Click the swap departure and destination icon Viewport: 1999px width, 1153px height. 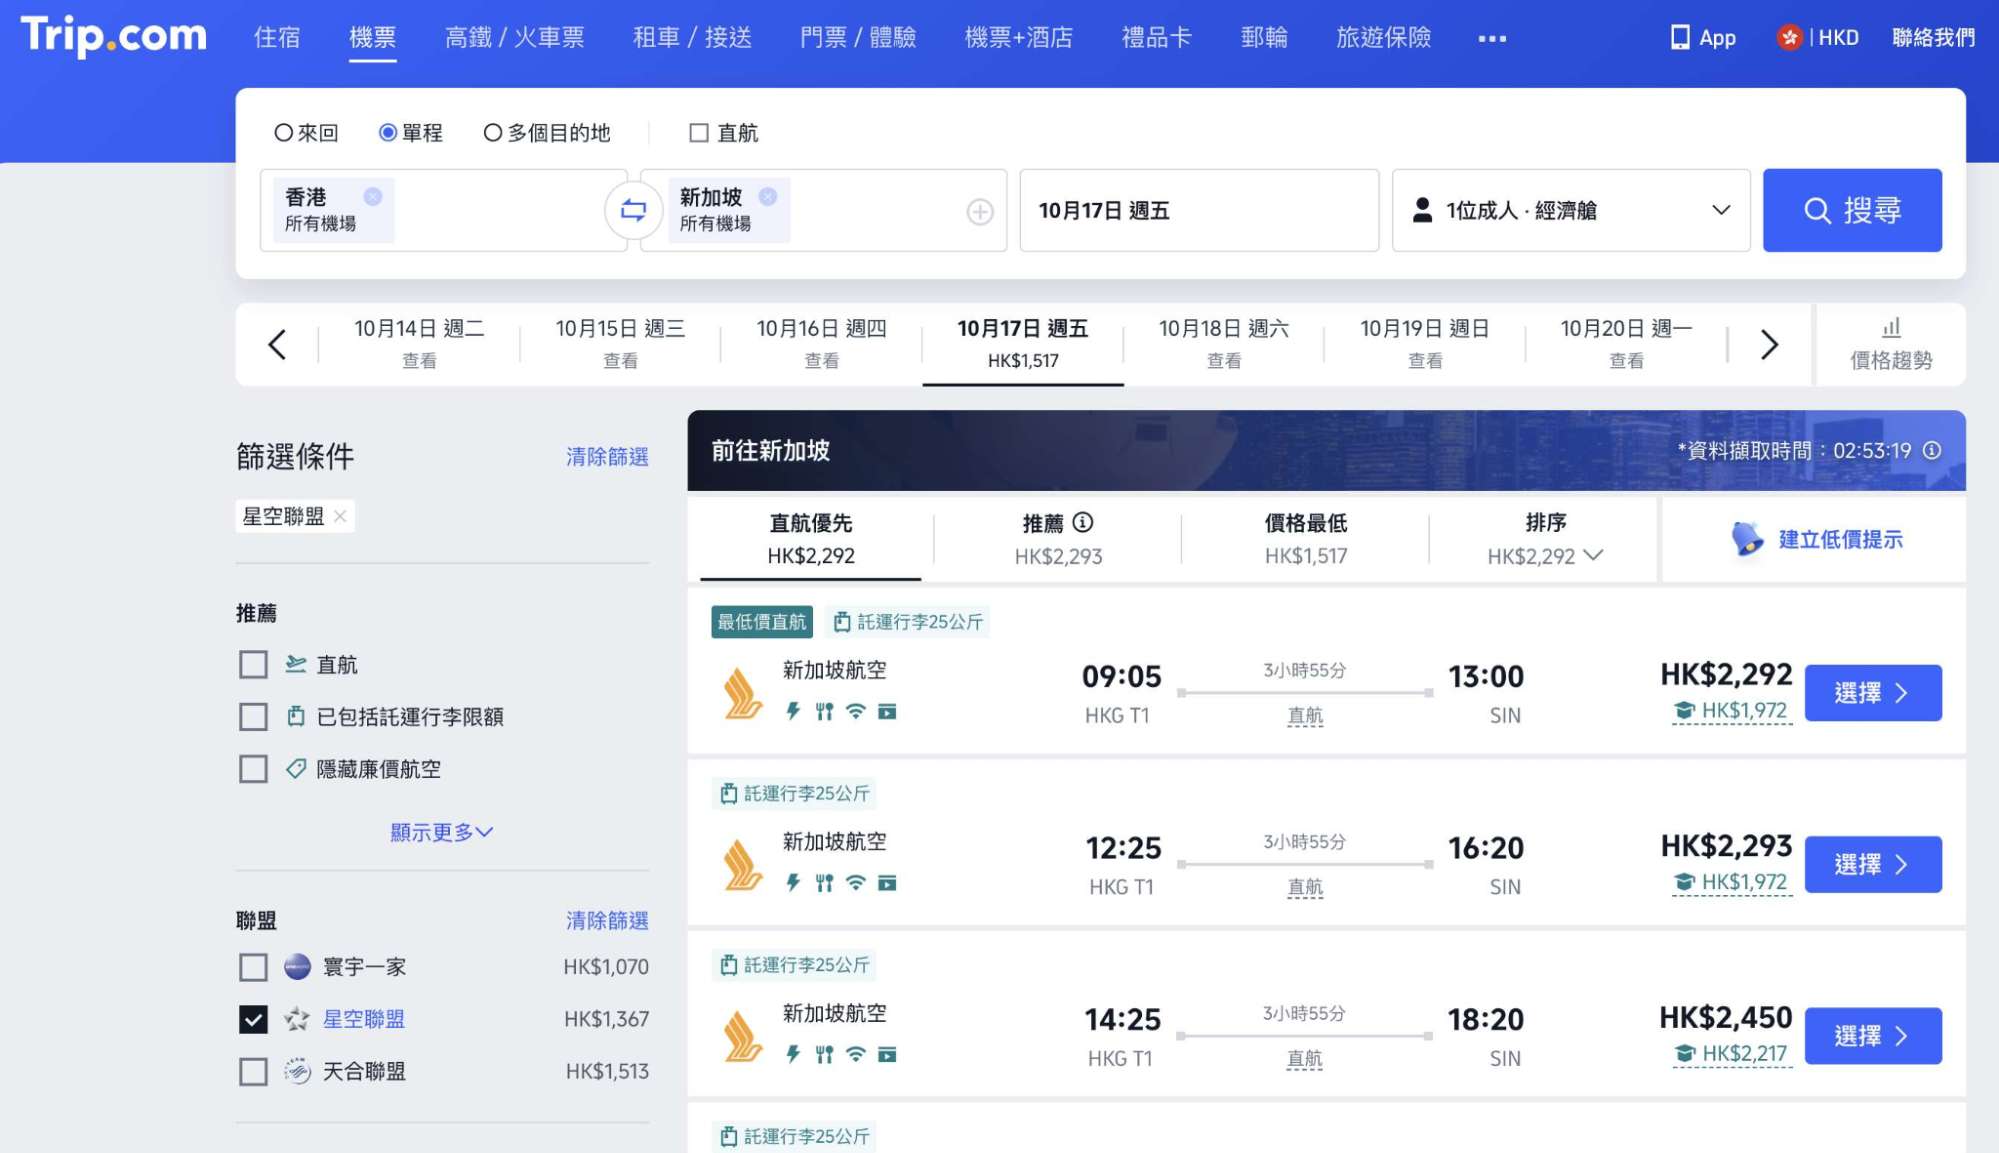click(633, 210)
